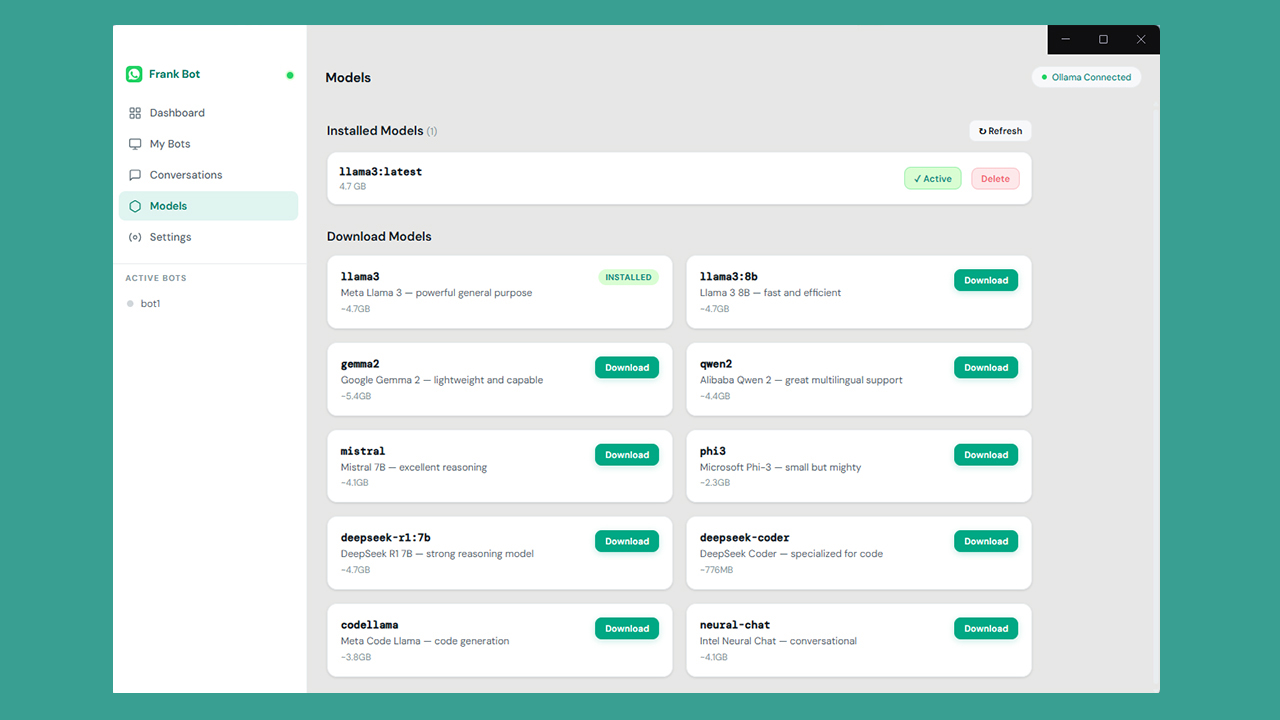Download the deepseek-coder model

pyautogui.click(x=986, y=541)
